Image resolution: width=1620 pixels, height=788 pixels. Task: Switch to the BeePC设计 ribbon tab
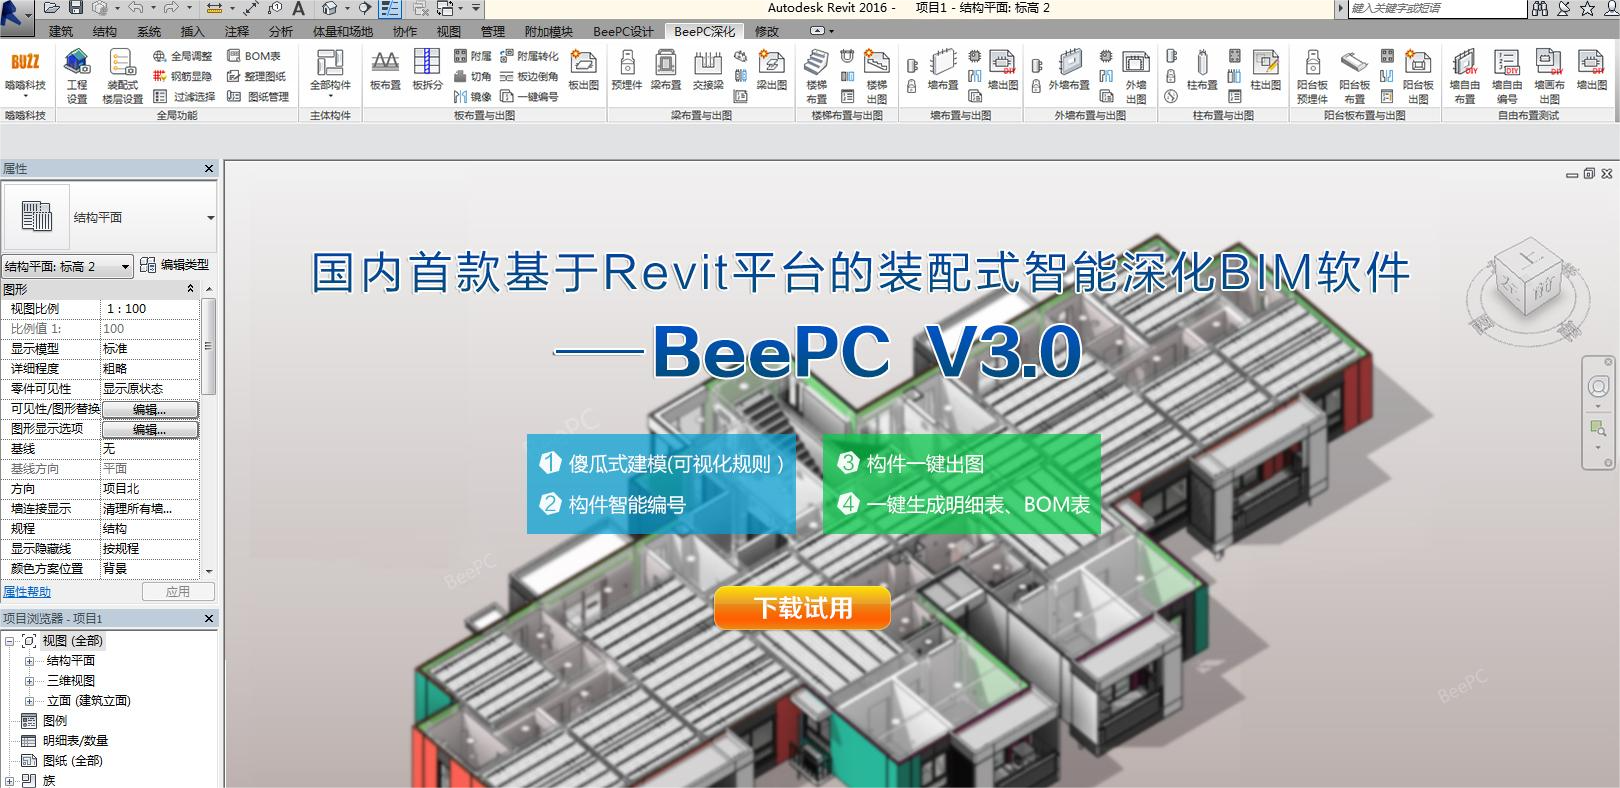point(623,31)
